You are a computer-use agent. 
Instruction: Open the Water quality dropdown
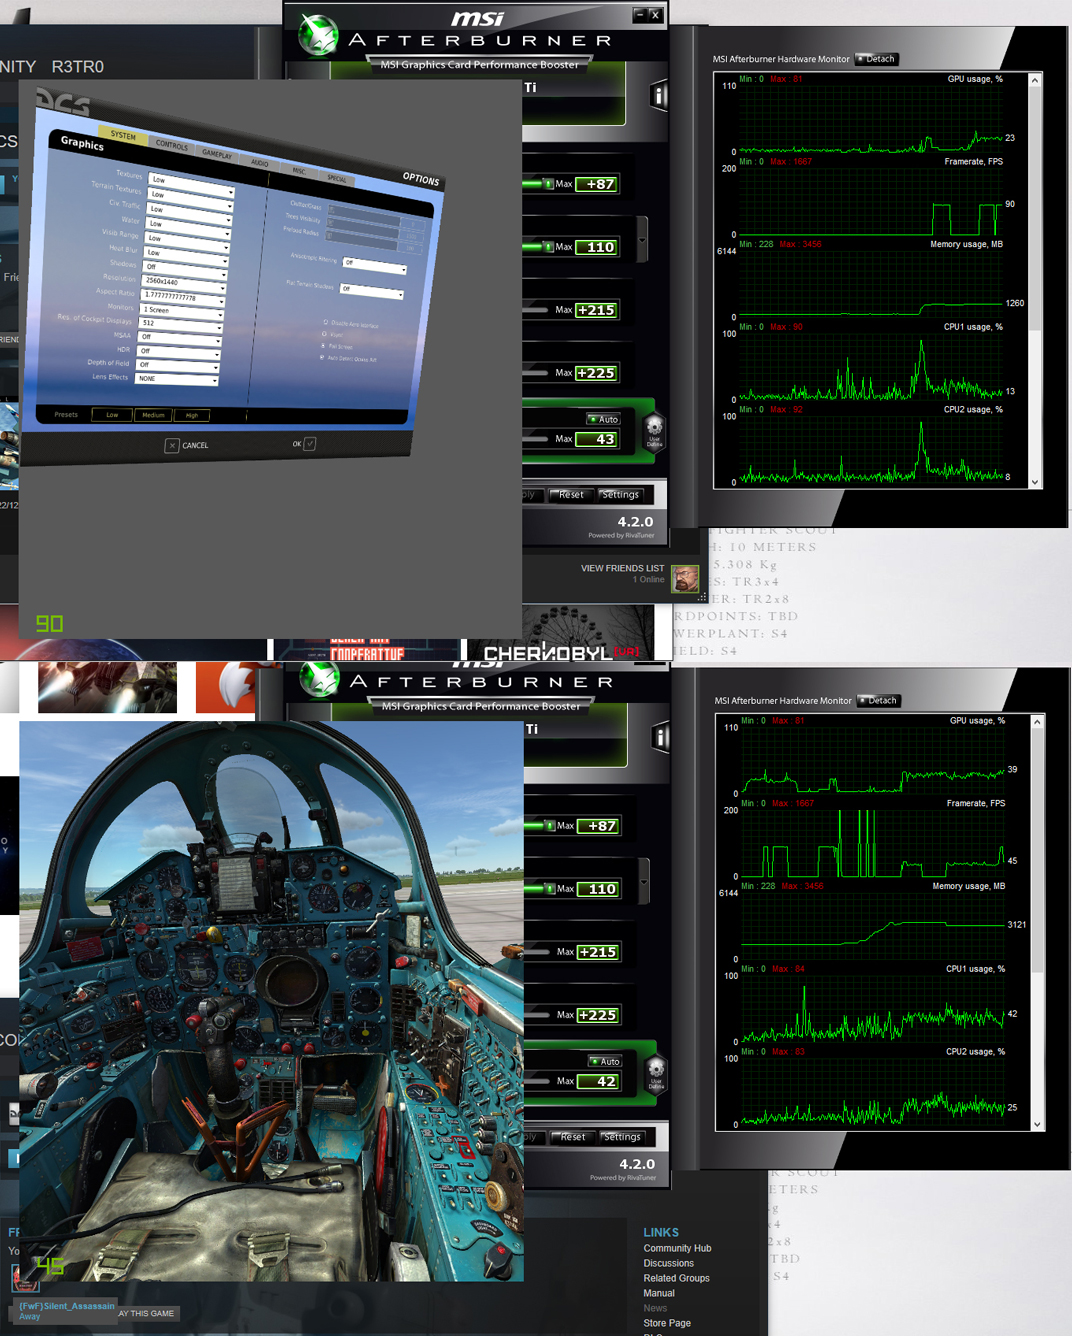(x=187, y=227)
